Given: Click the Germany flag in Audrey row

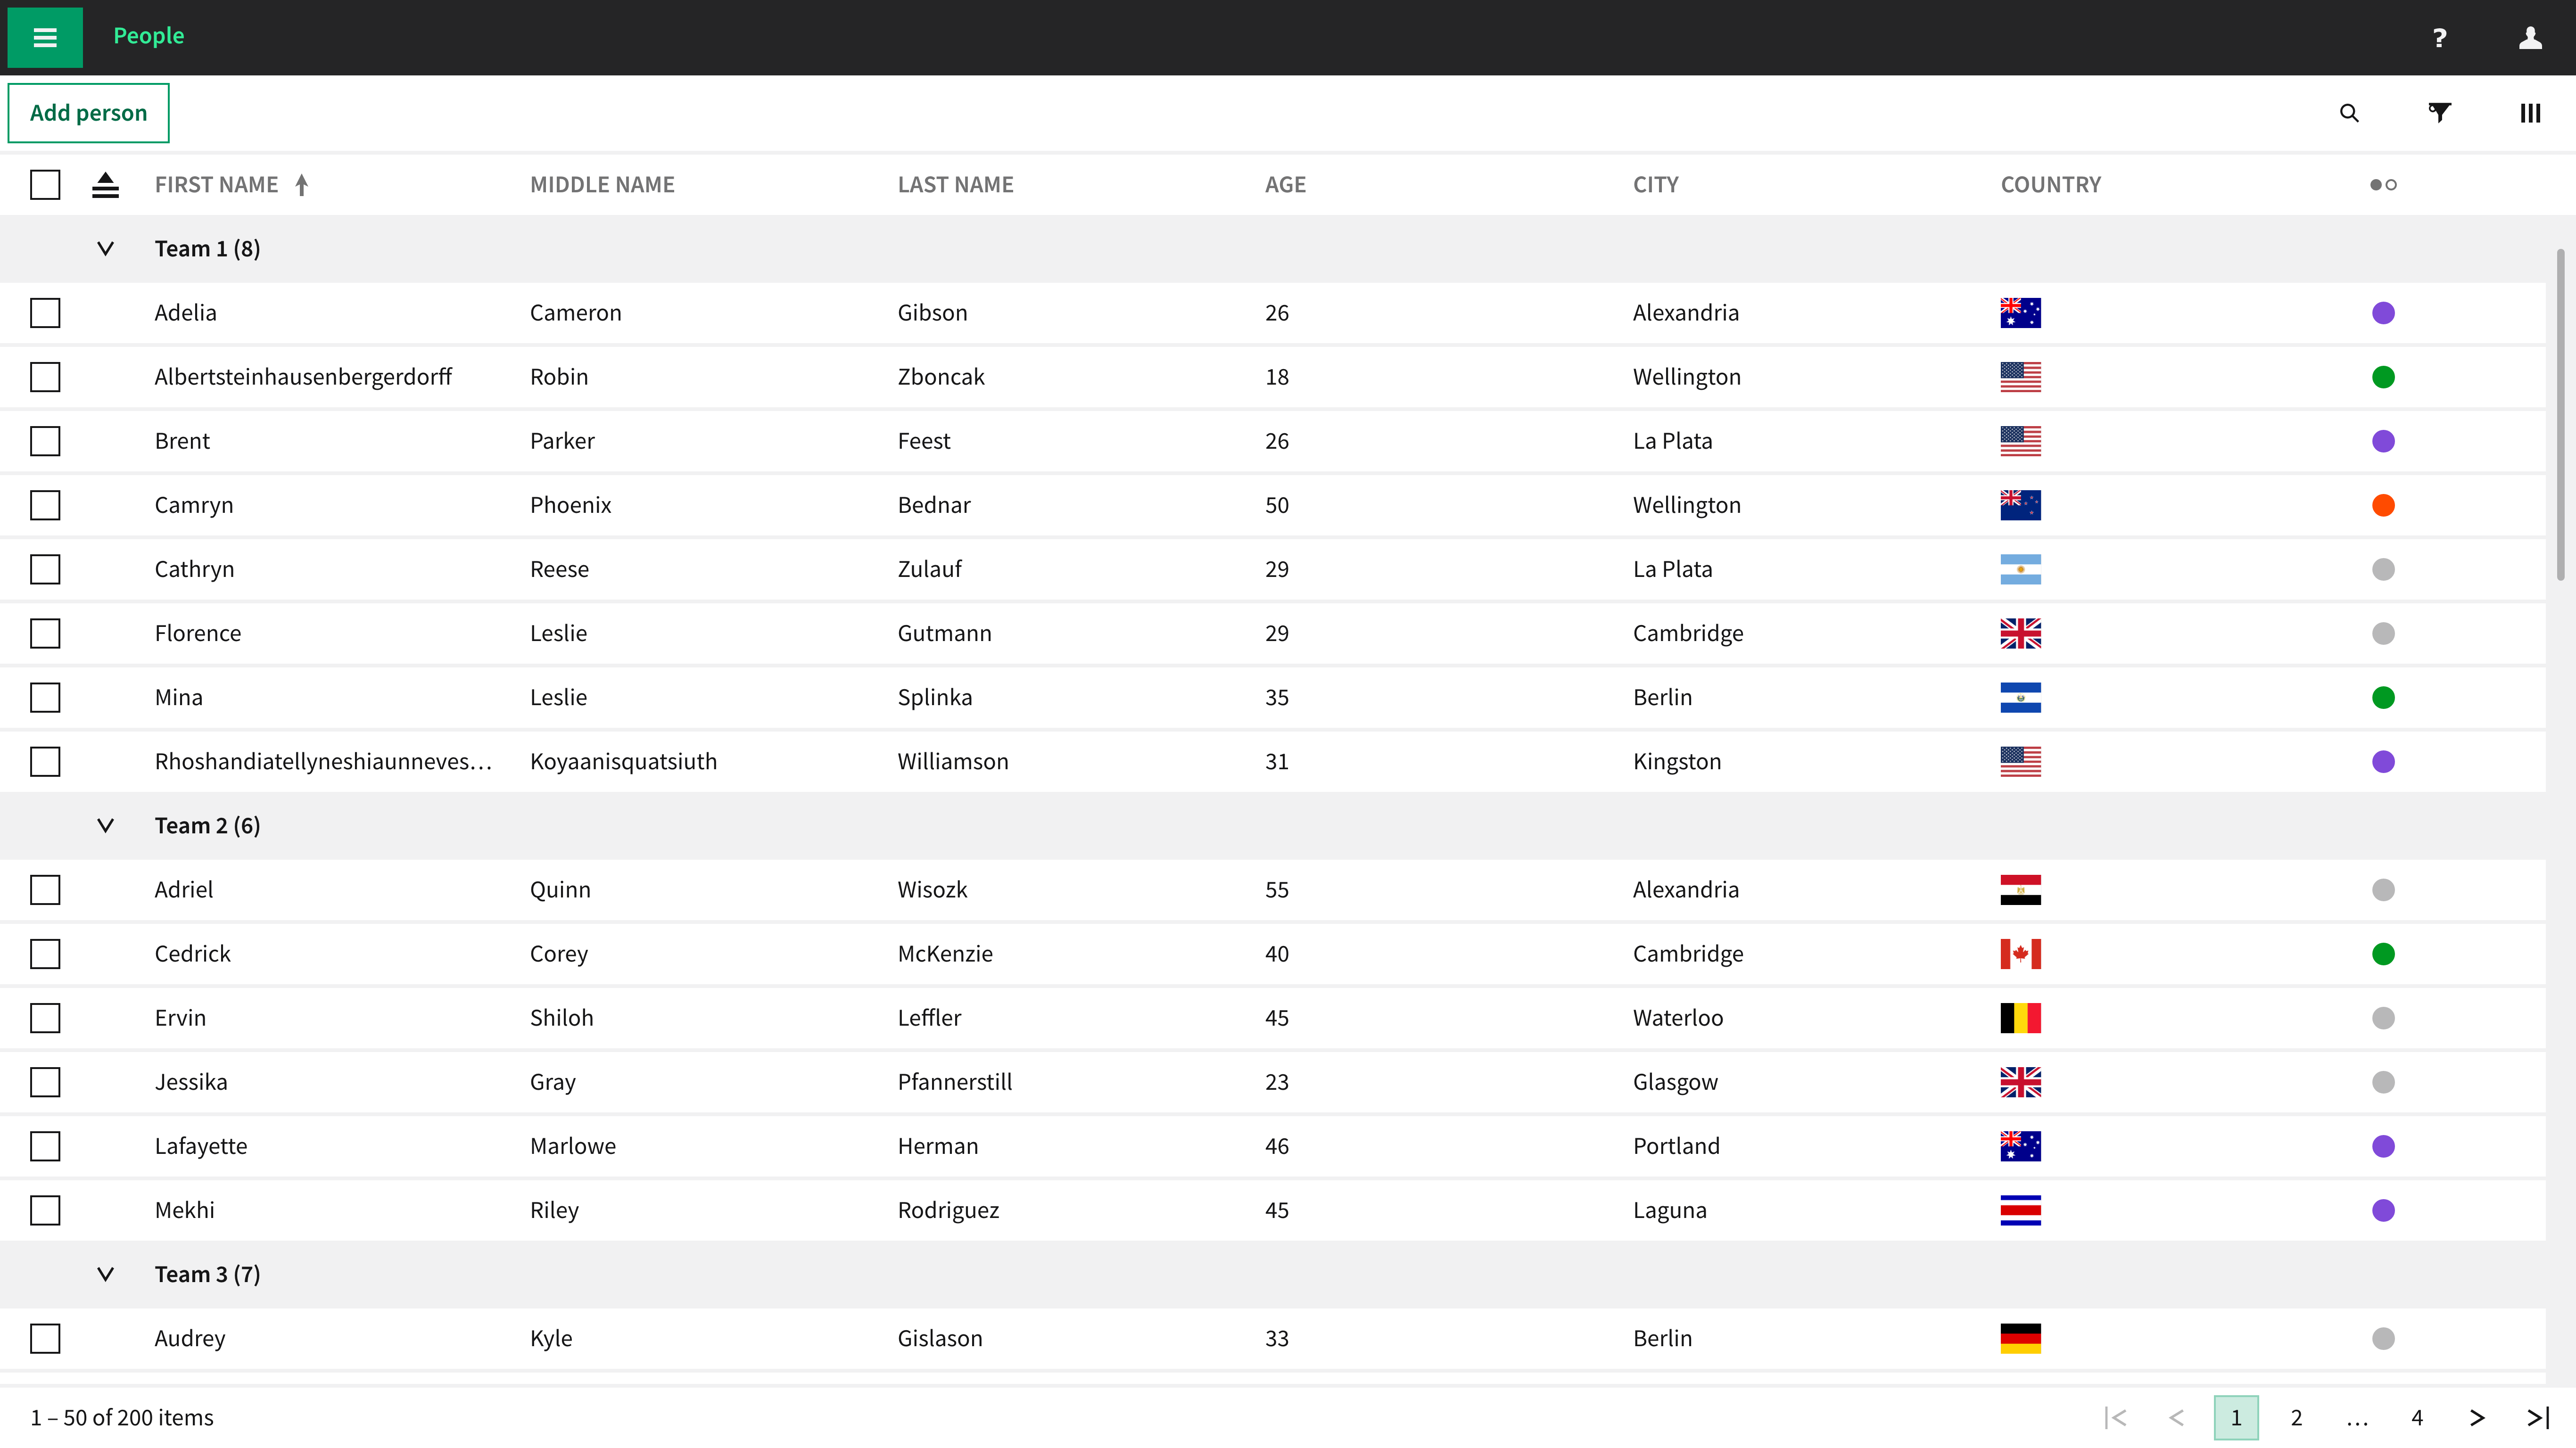Looking at the screenshot, I should 2020,1338.
